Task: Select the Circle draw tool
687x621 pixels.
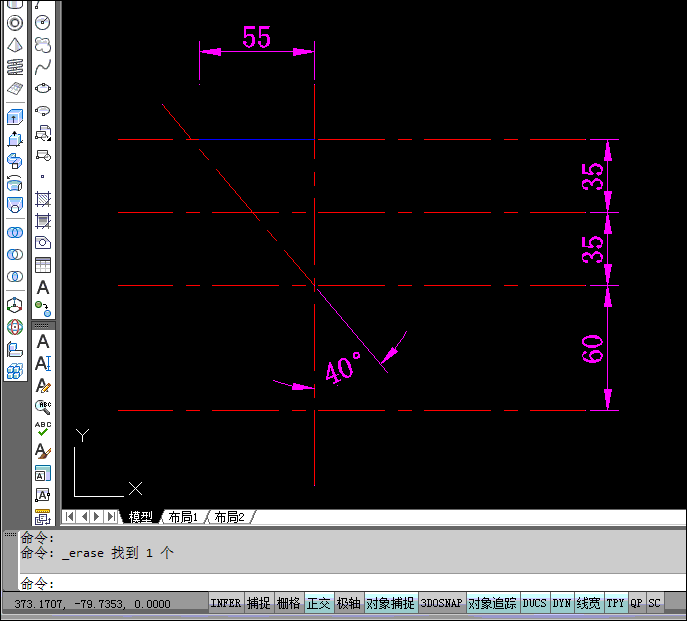Action: click(43, 22)
